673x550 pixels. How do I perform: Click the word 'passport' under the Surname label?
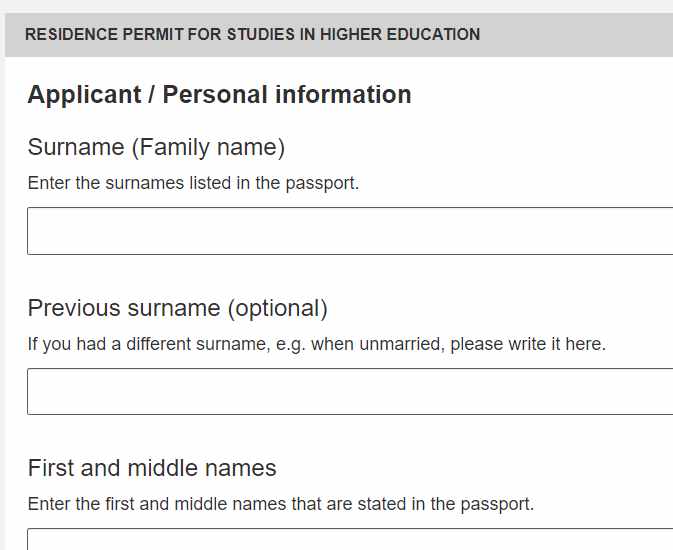point(321,184)
